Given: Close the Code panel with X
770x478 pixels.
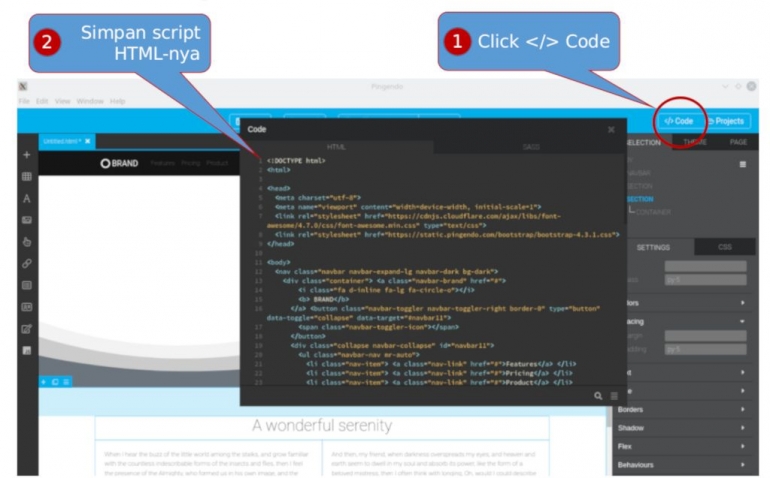Looking at the screenshot, I should (611, 129).
